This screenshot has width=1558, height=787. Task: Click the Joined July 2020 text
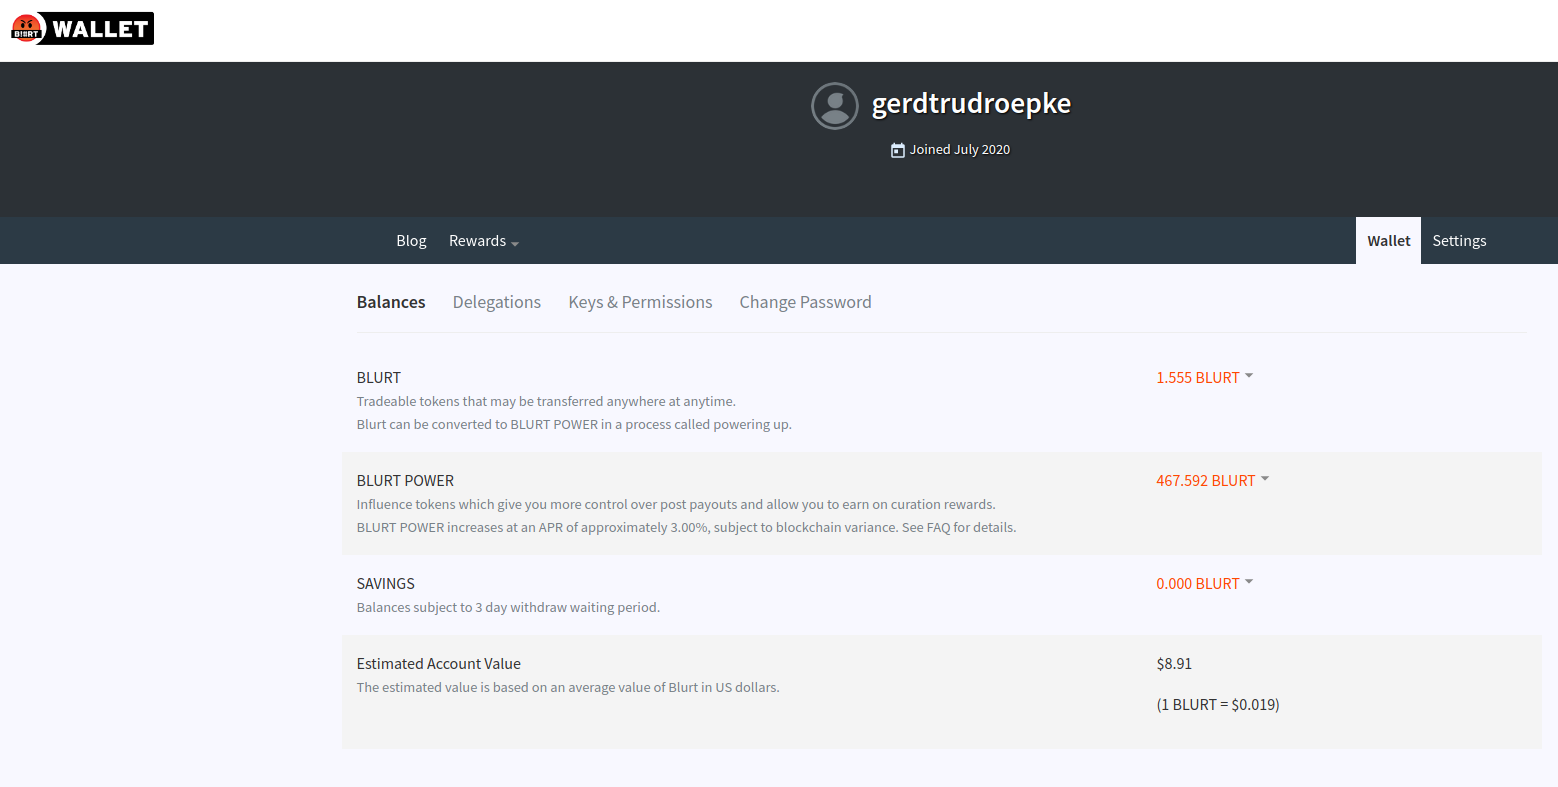tap(960, 150)
